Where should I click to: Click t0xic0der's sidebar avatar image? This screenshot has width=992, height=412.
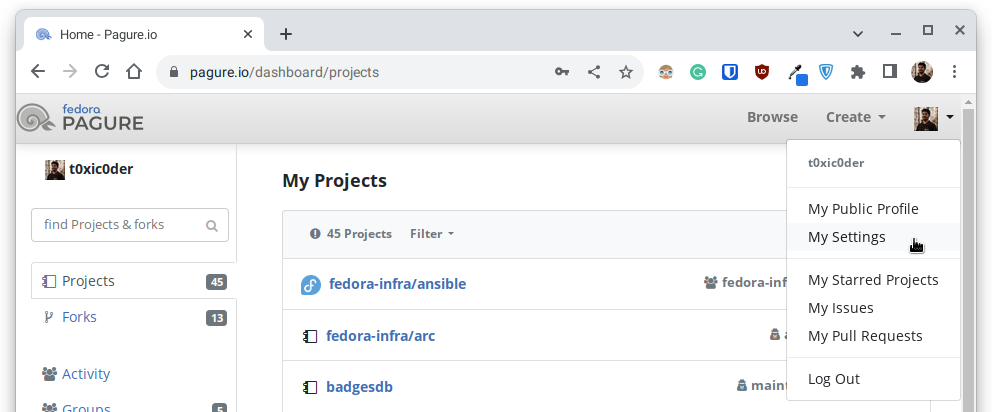point(55,170)
